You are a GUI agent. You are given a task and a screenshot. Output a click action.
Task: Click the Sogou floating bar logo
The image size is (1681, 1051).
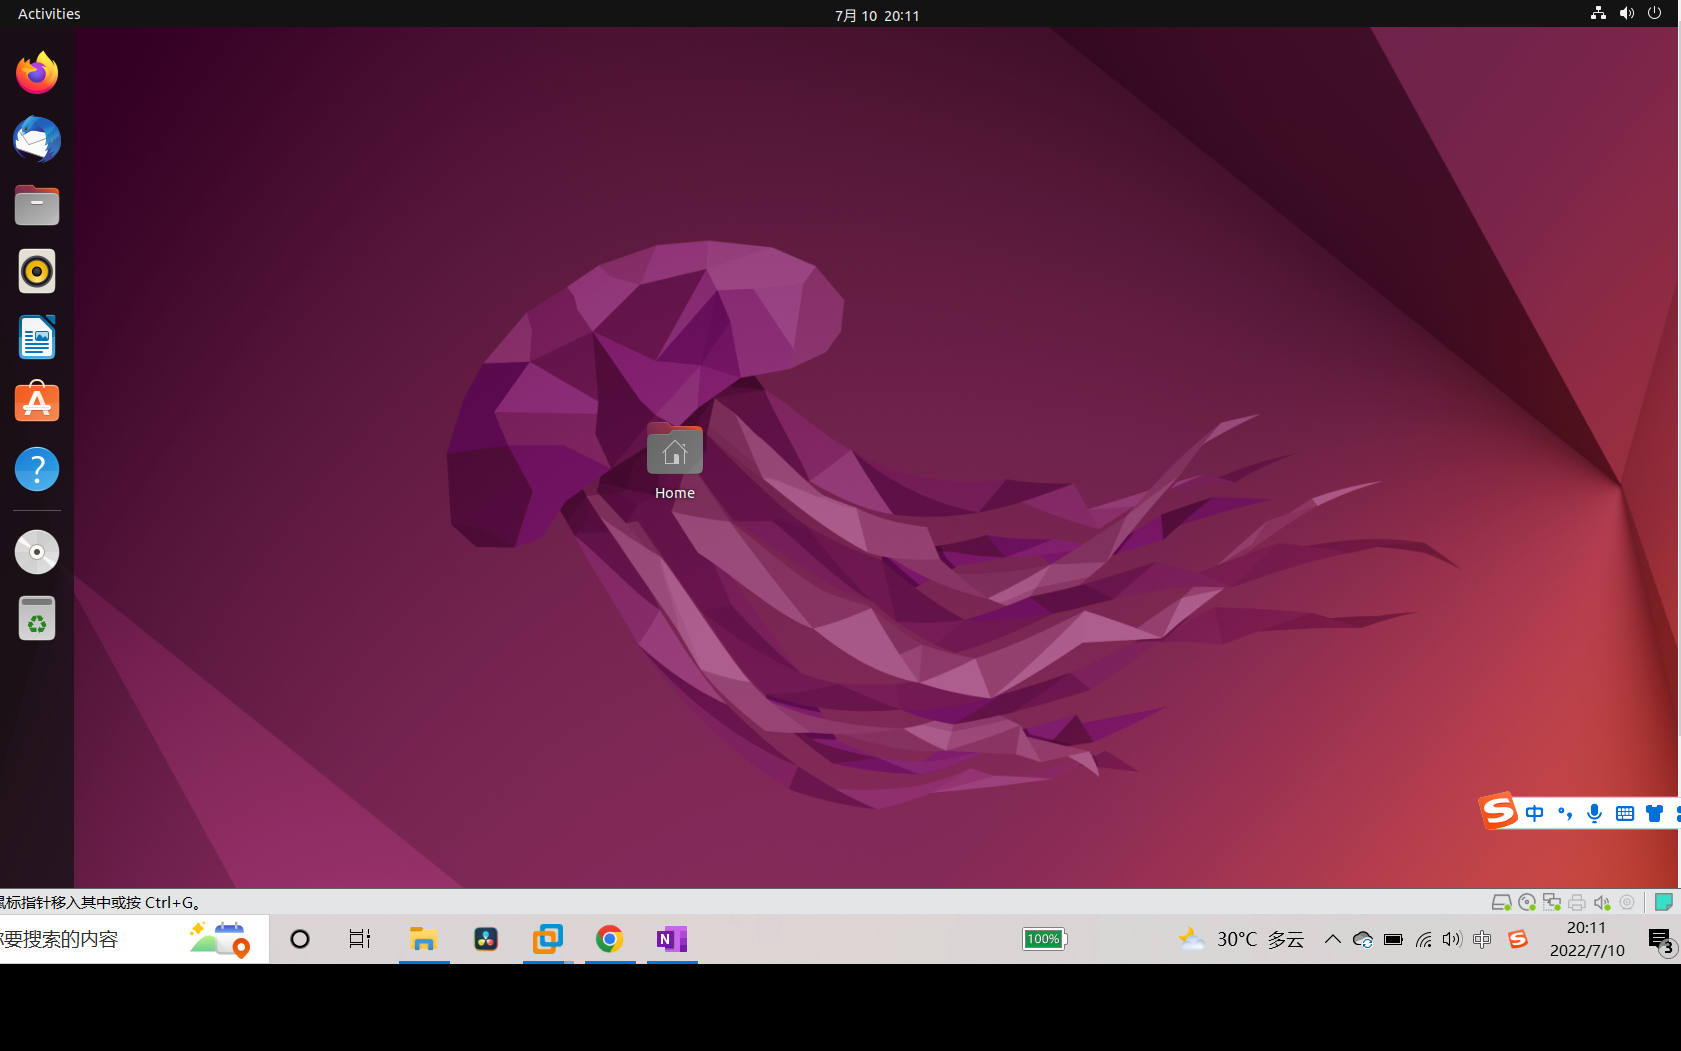1498,811
